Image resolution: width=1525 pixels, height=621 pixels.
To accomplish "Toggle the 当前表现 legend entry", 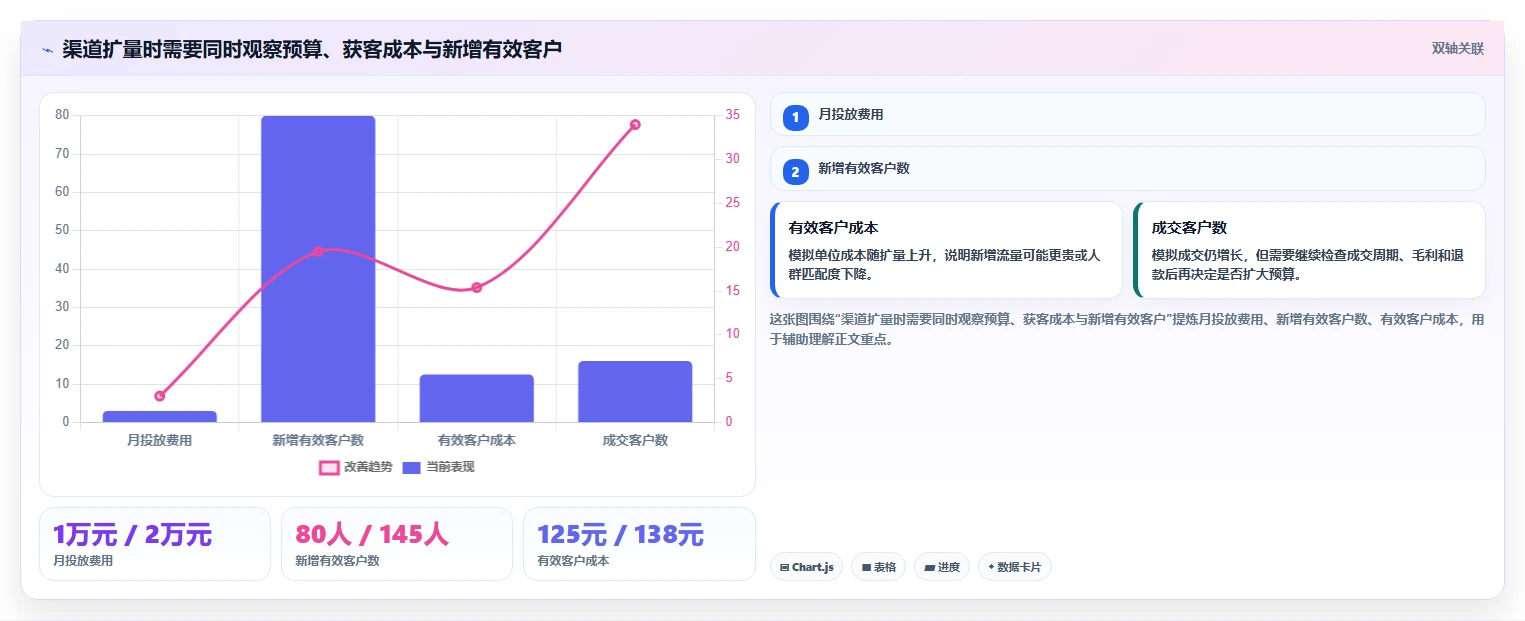I will [x=438, y=467].
